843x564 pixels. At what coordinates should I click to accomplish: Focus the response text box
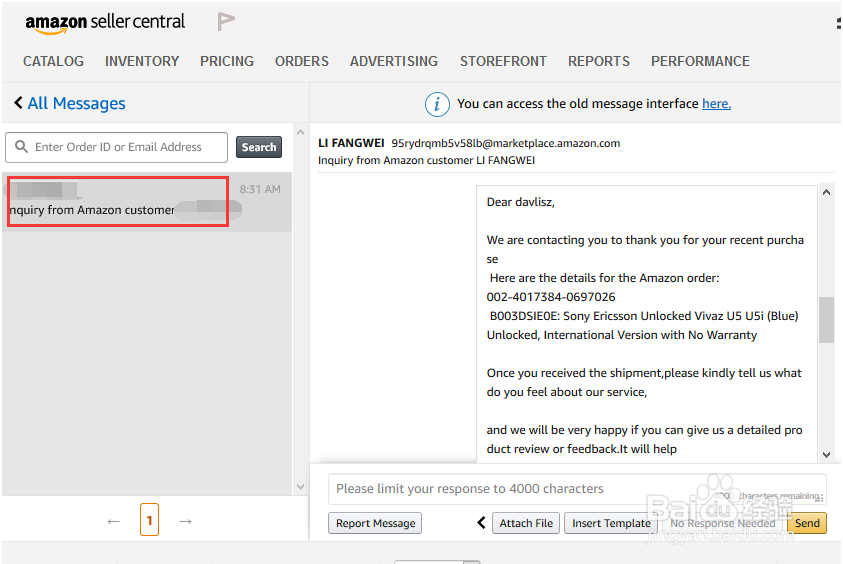[x=577, y=489]
